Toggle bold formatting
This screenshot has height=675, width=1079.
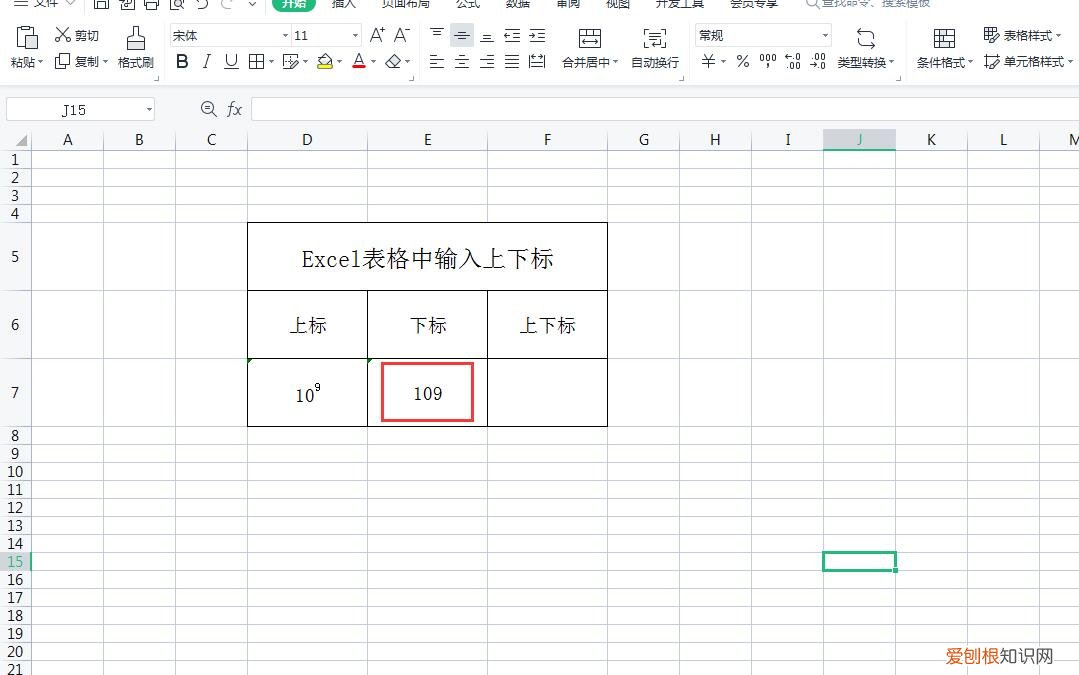click(181, 61)
